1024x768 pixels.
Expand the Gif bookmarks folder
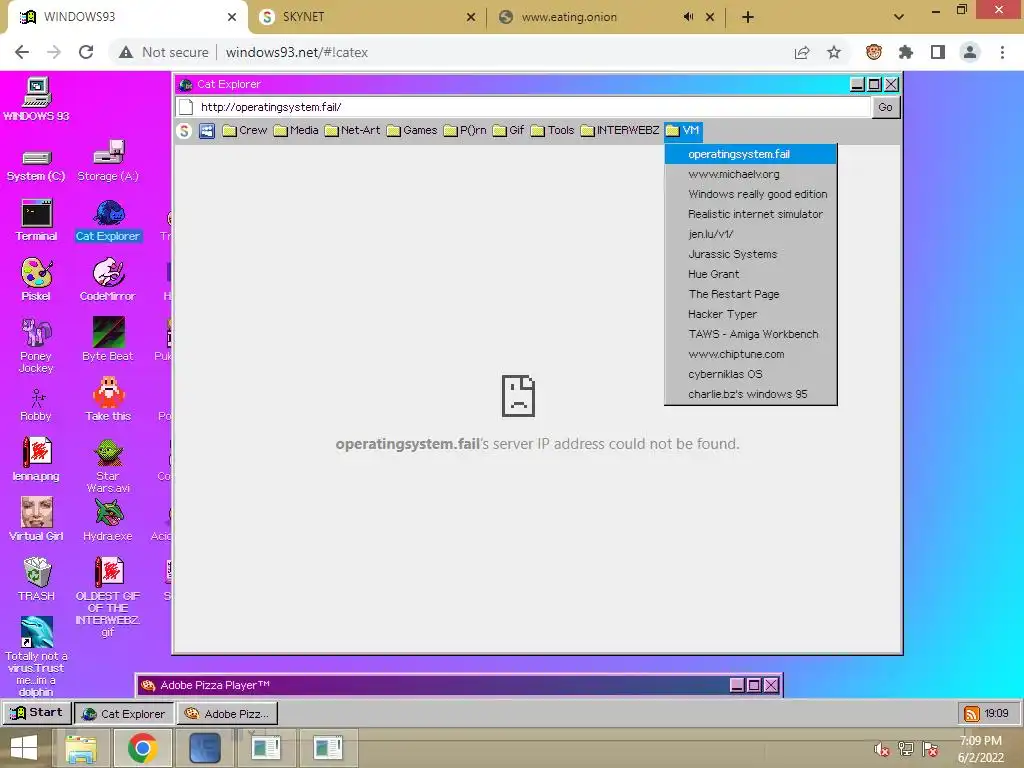click(x=508, y=131)
